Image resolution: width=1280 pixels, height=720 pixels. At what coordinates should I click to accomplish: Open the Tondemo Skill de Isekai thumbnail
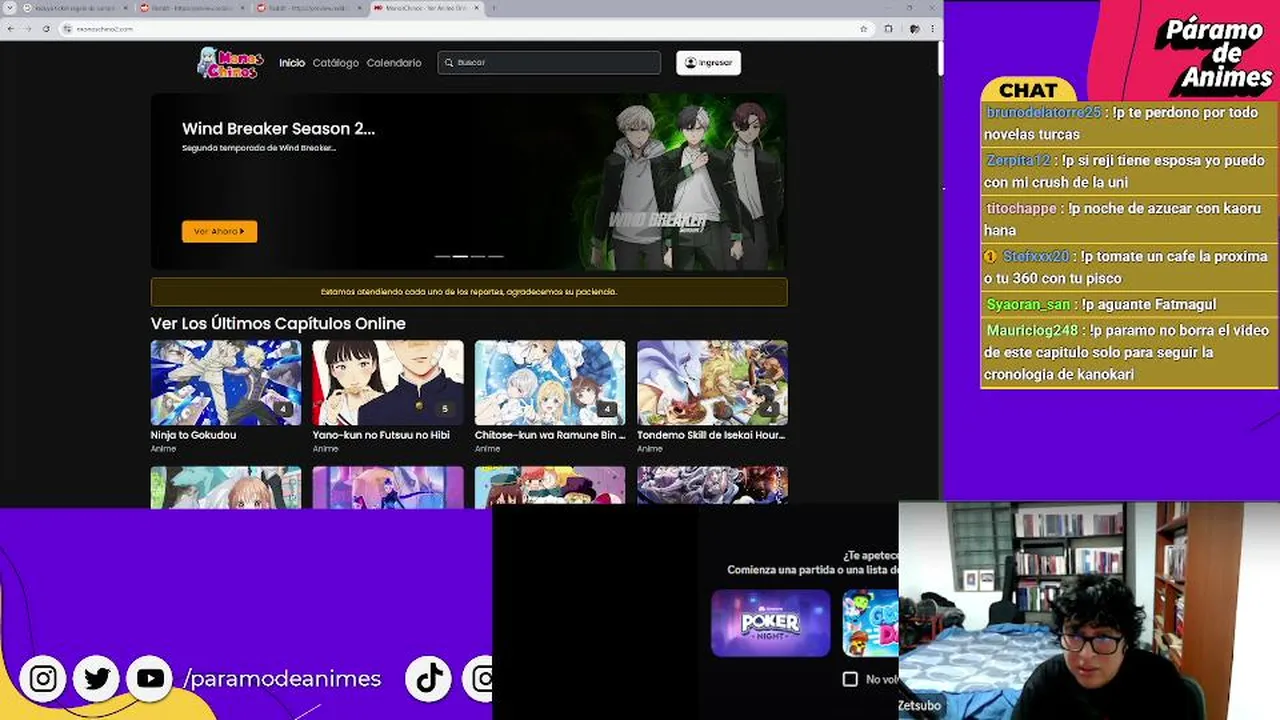click(x=712, y=383)
